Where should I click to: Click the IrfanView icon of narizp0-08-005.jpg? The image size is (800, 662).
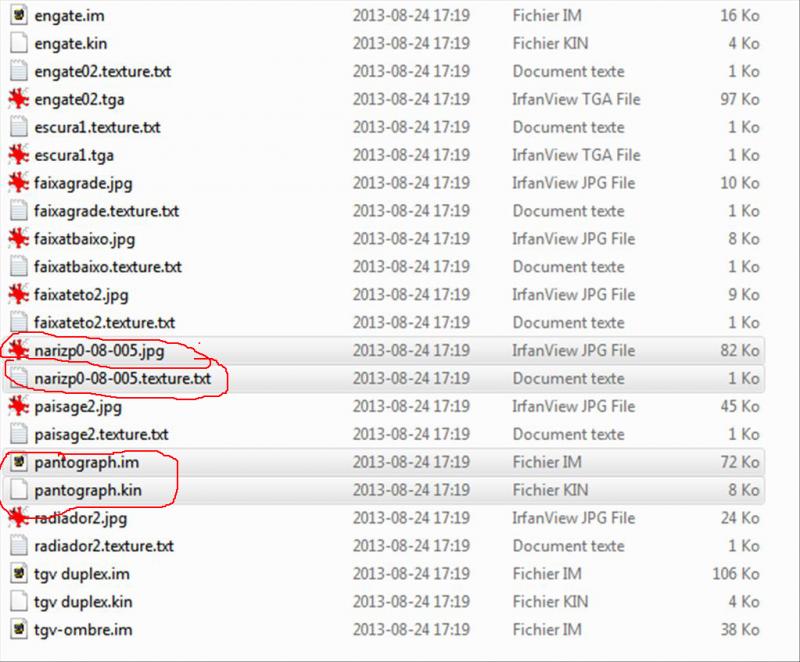[18, 350]
